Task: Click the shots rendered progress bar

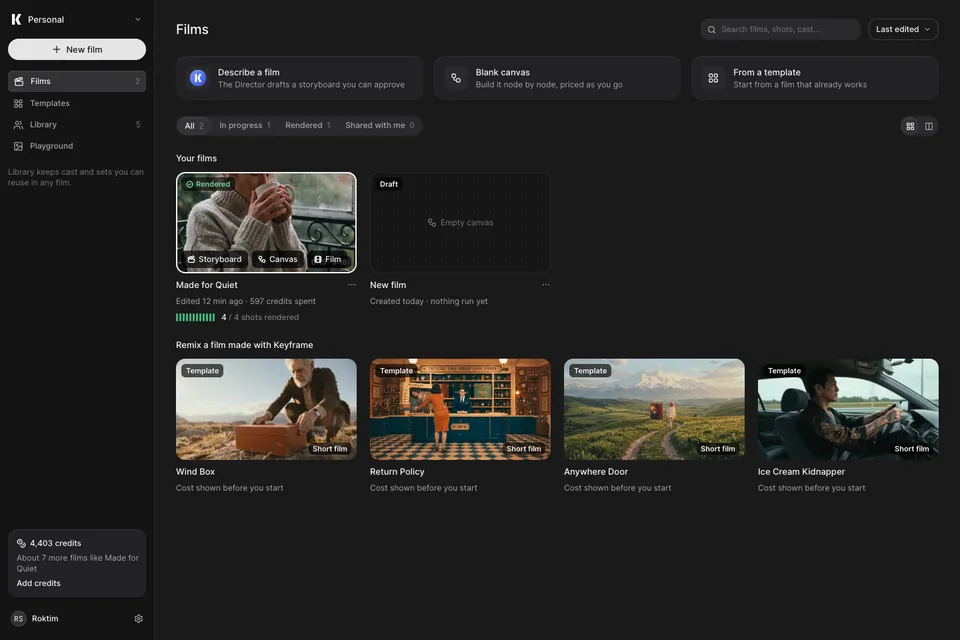Action: pos(195,317)
